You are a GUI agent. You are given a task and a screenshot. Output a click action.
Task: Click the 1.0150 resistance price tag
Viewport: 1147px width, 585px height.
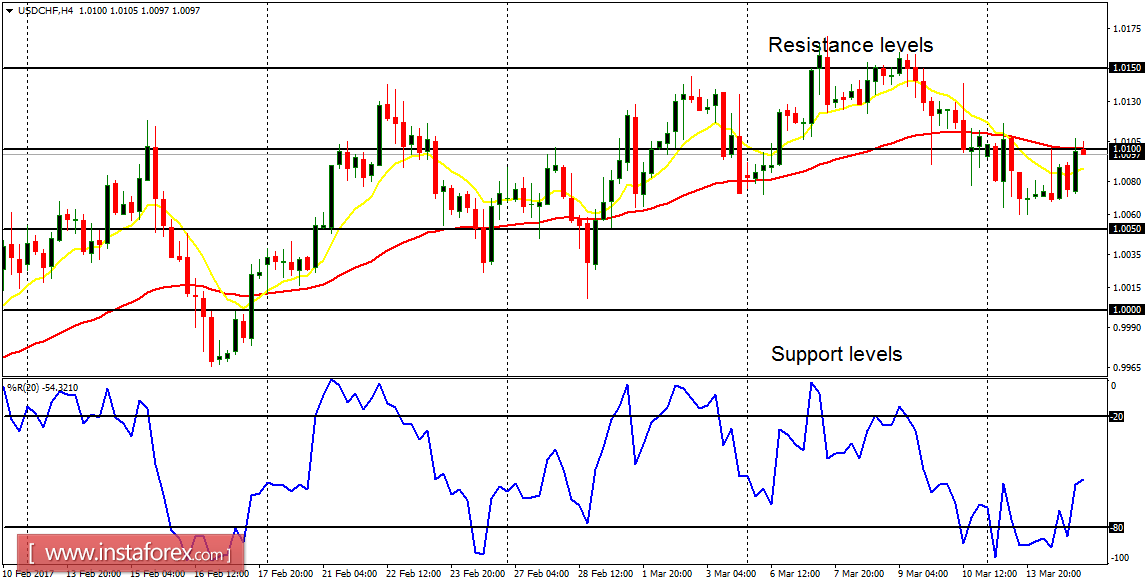point(1125,68)
